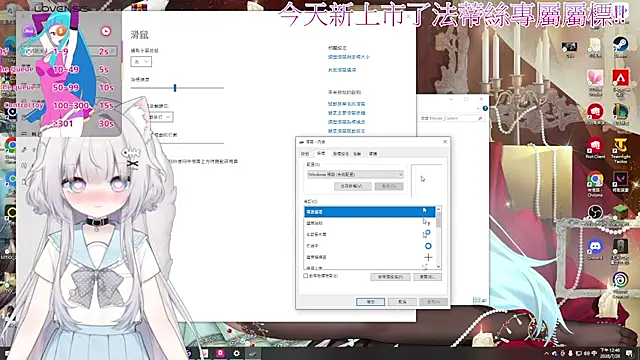
Task: Open adjust mouse and cursor size link
Action: coord(349,57)
